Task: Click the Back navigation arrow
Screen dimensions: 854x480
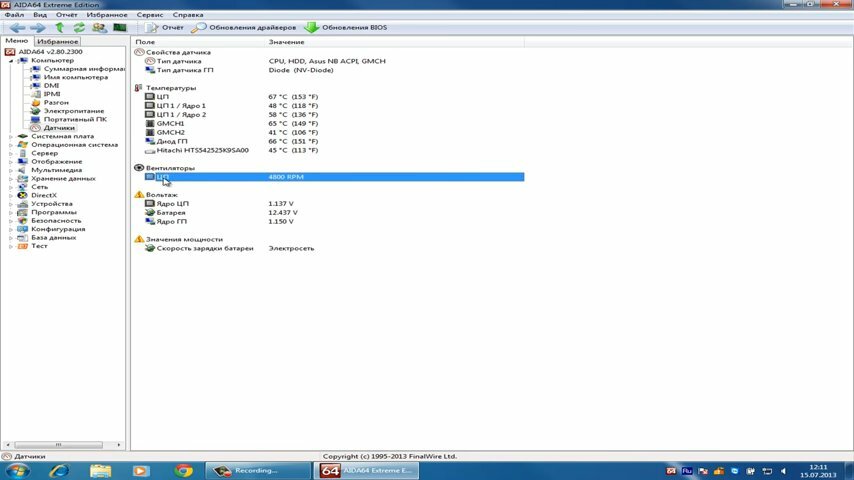Action: (x=17, y=27)
